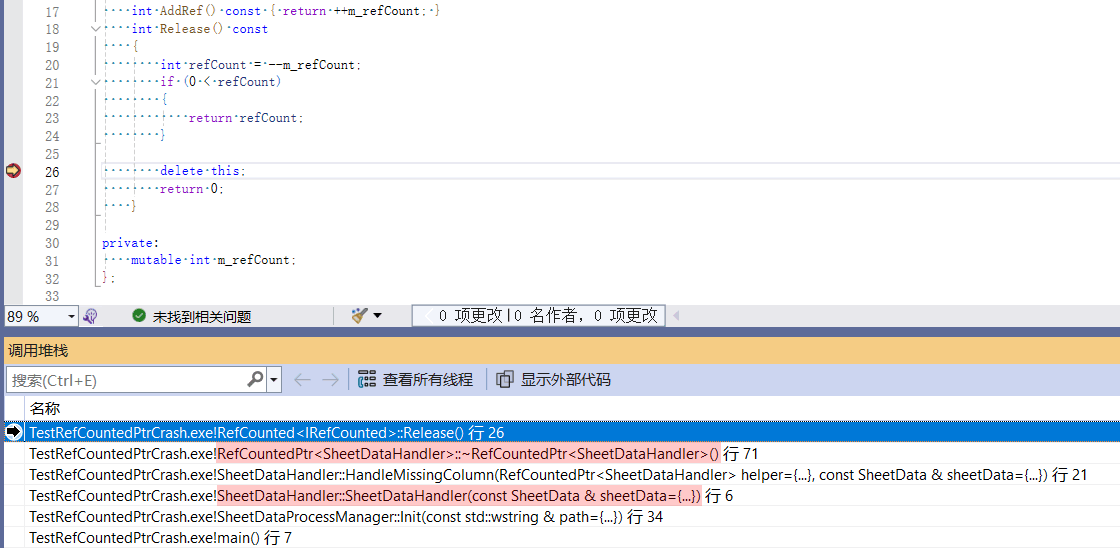Image resolution: width=1120 pixels, height=548 pixels.
Task: Select the RefCounted<IRefCounted>::Release() stack frame
Action: [x=573, y=433]
